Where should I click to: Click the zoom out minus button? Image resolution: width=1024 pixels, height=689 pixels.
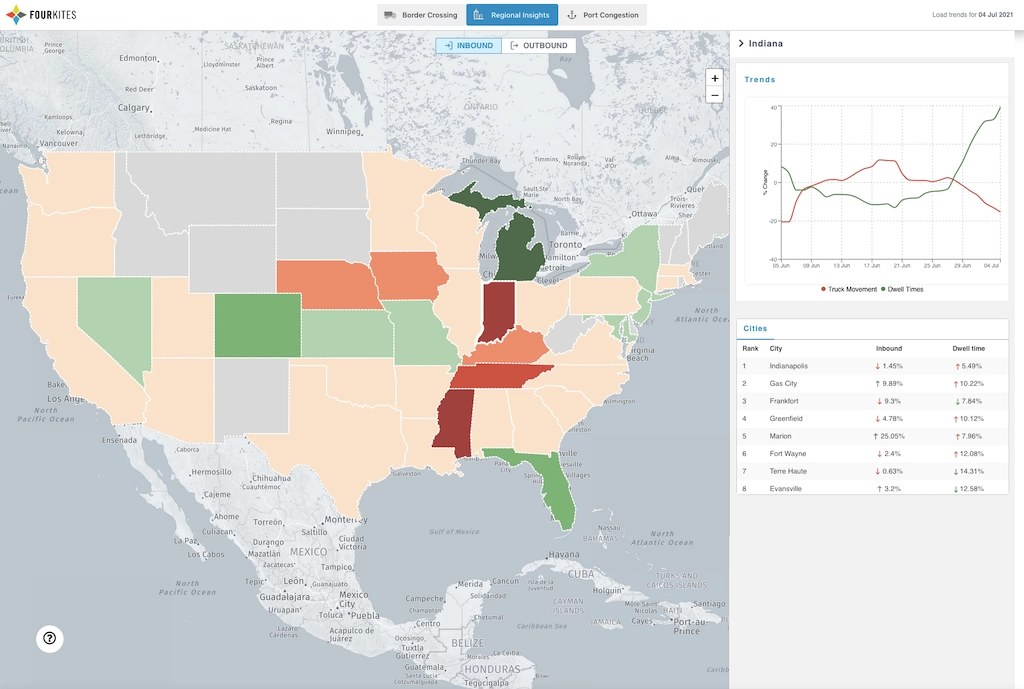pos(714,95)
